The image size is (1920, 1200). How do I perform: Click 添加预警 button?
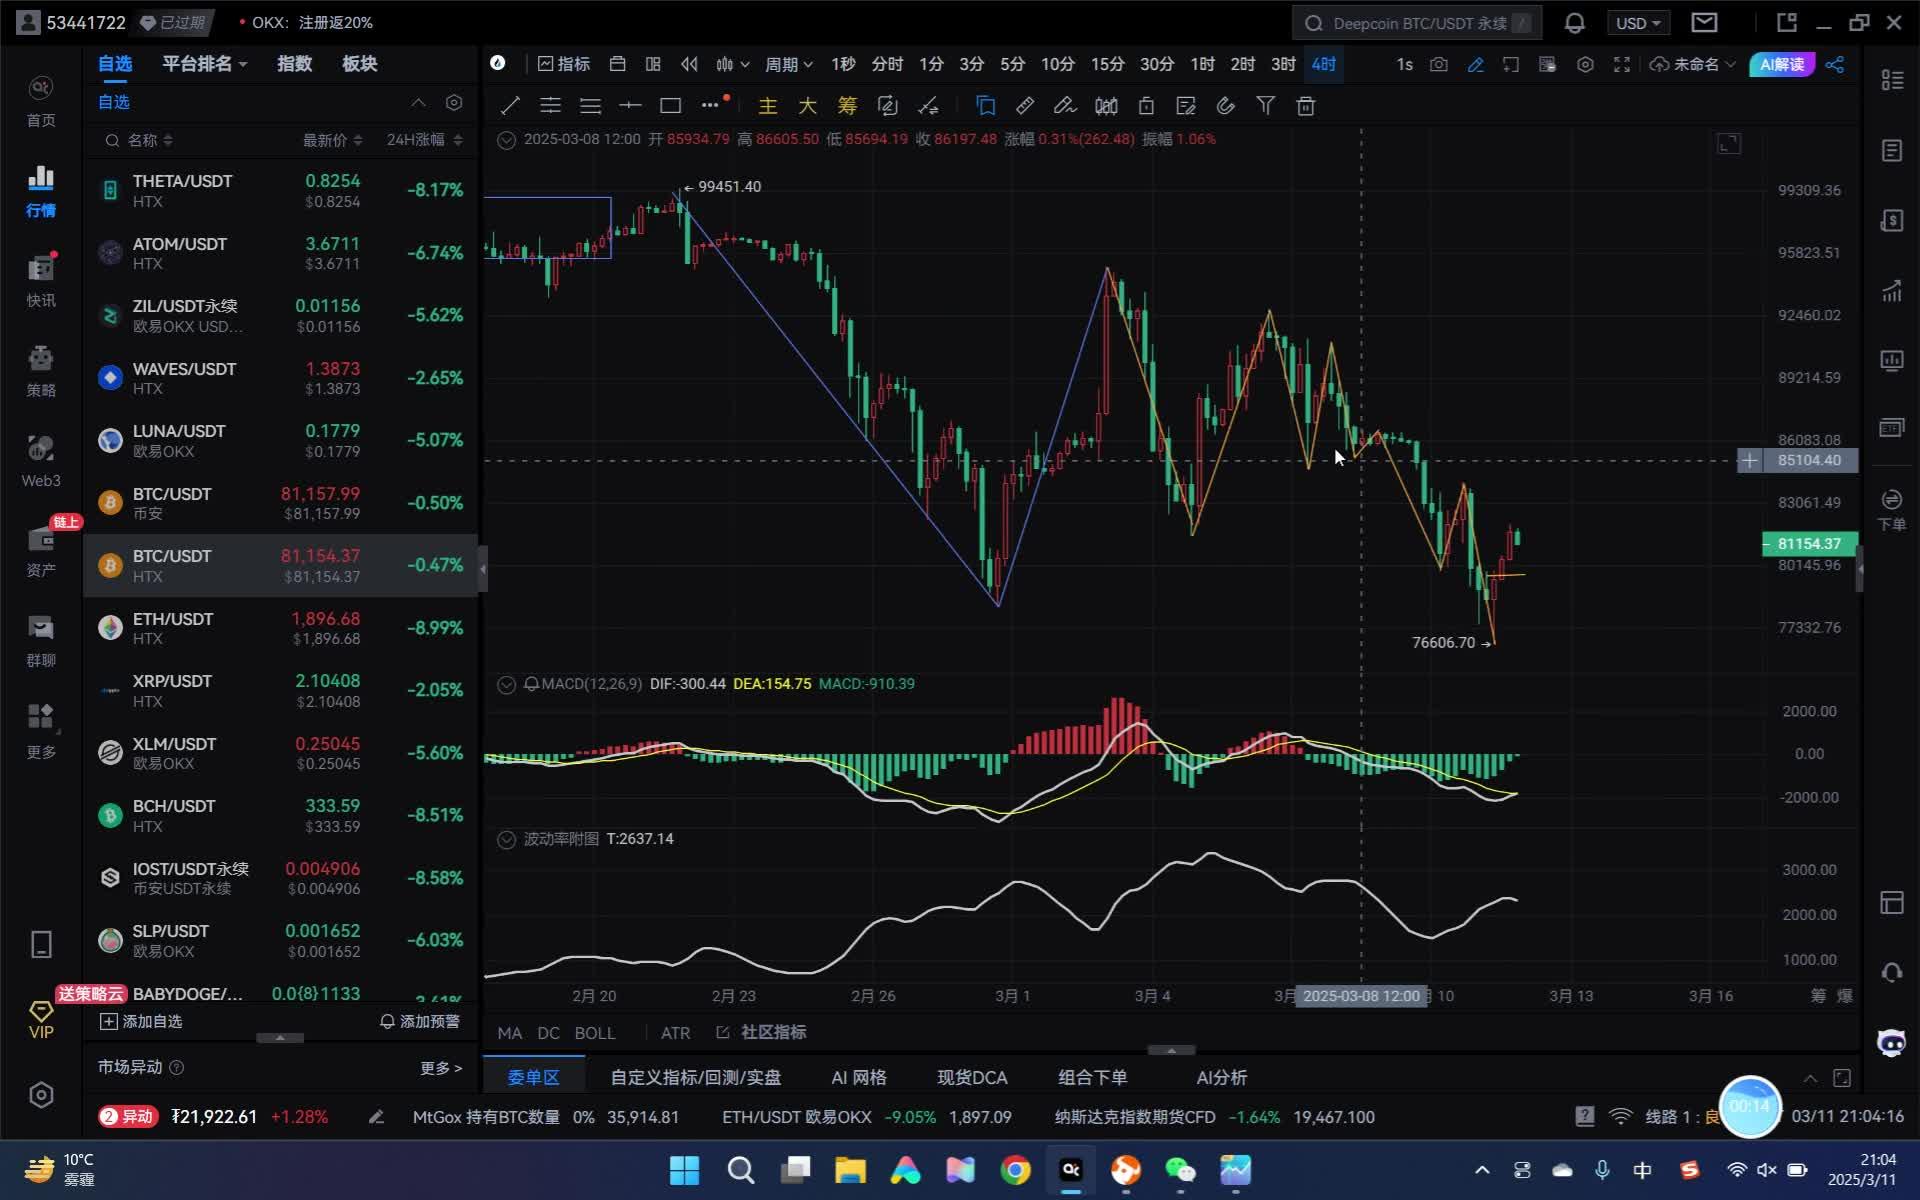[x=420, y=1021]
